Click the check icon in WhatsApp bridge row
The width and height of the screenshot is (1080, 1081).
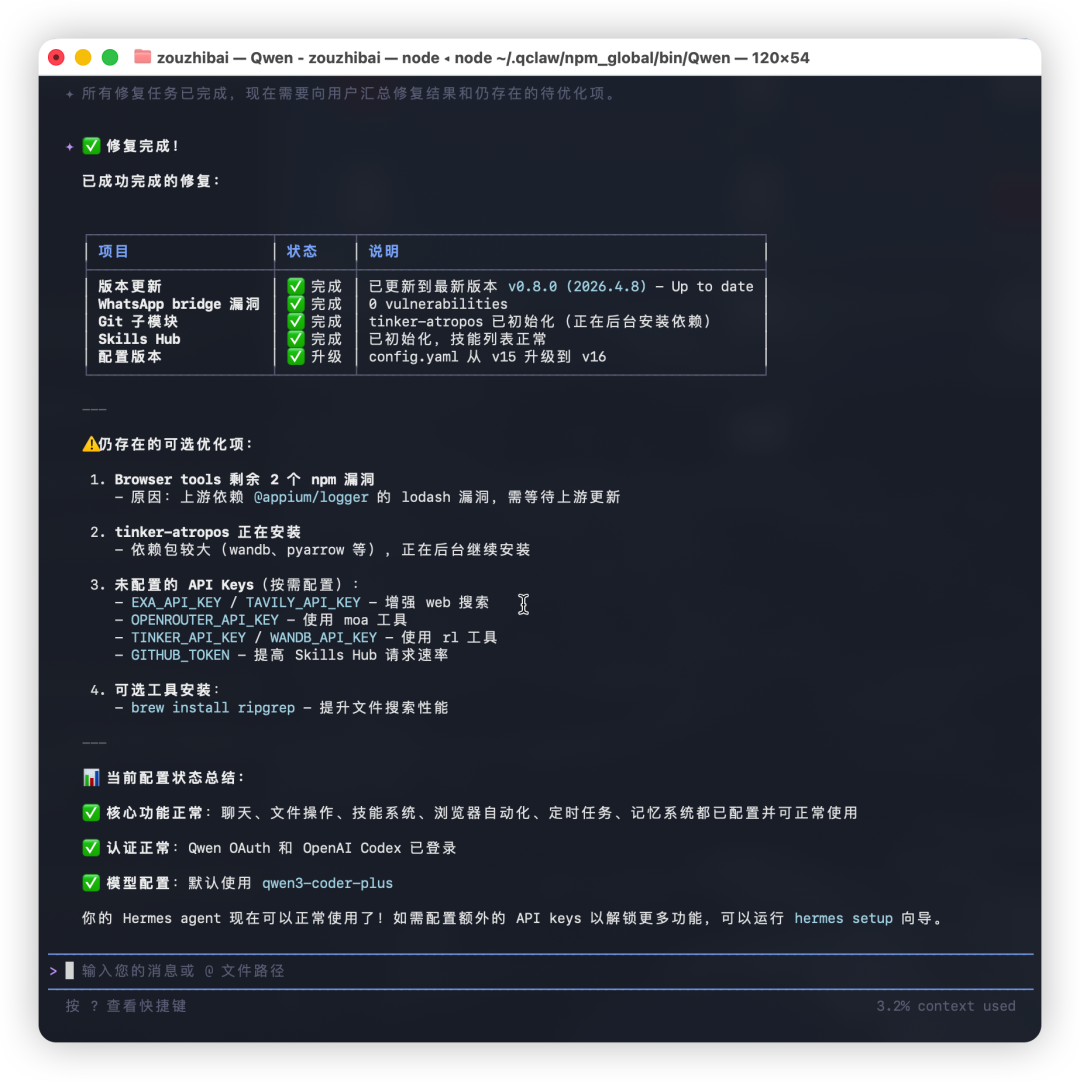296,304
